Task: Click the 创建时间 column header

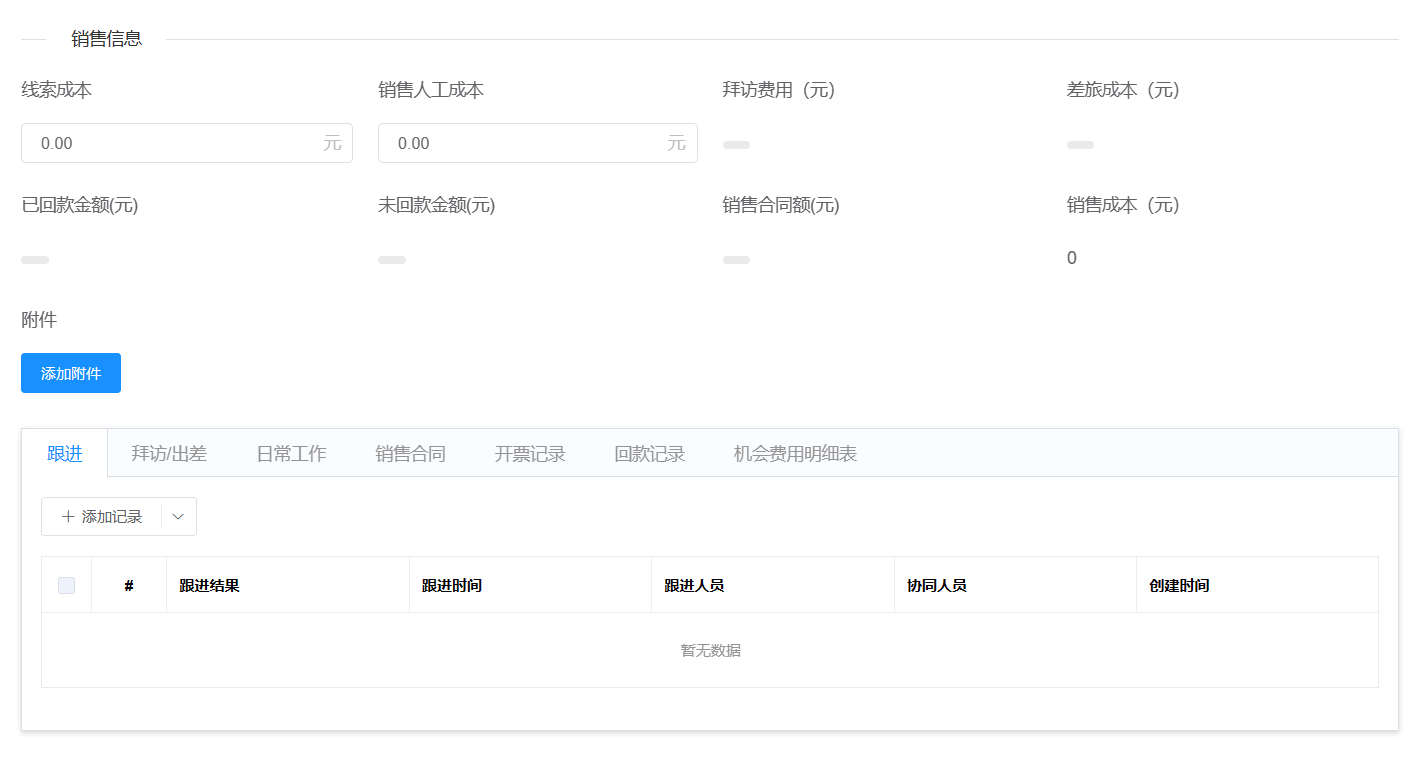Action: [x=1178, y=585]
